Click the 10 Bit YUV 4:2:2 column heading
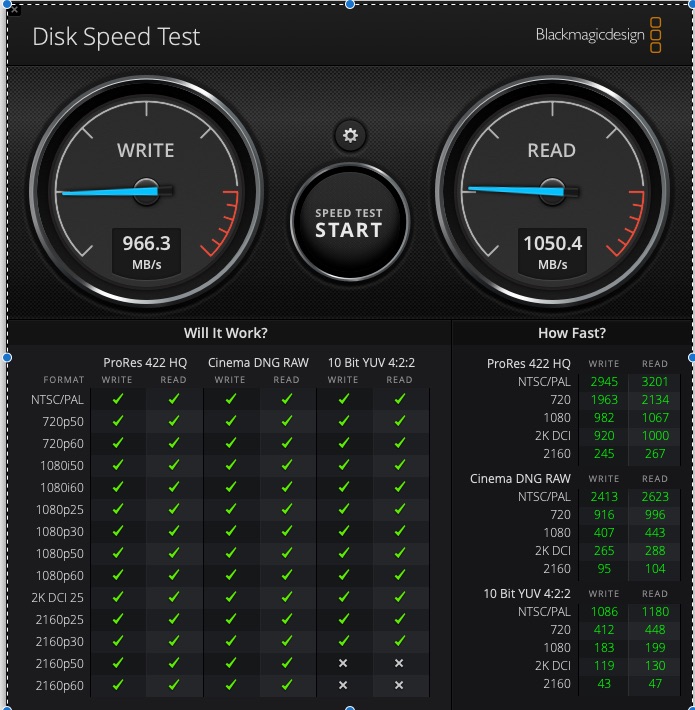 (371, 363)
